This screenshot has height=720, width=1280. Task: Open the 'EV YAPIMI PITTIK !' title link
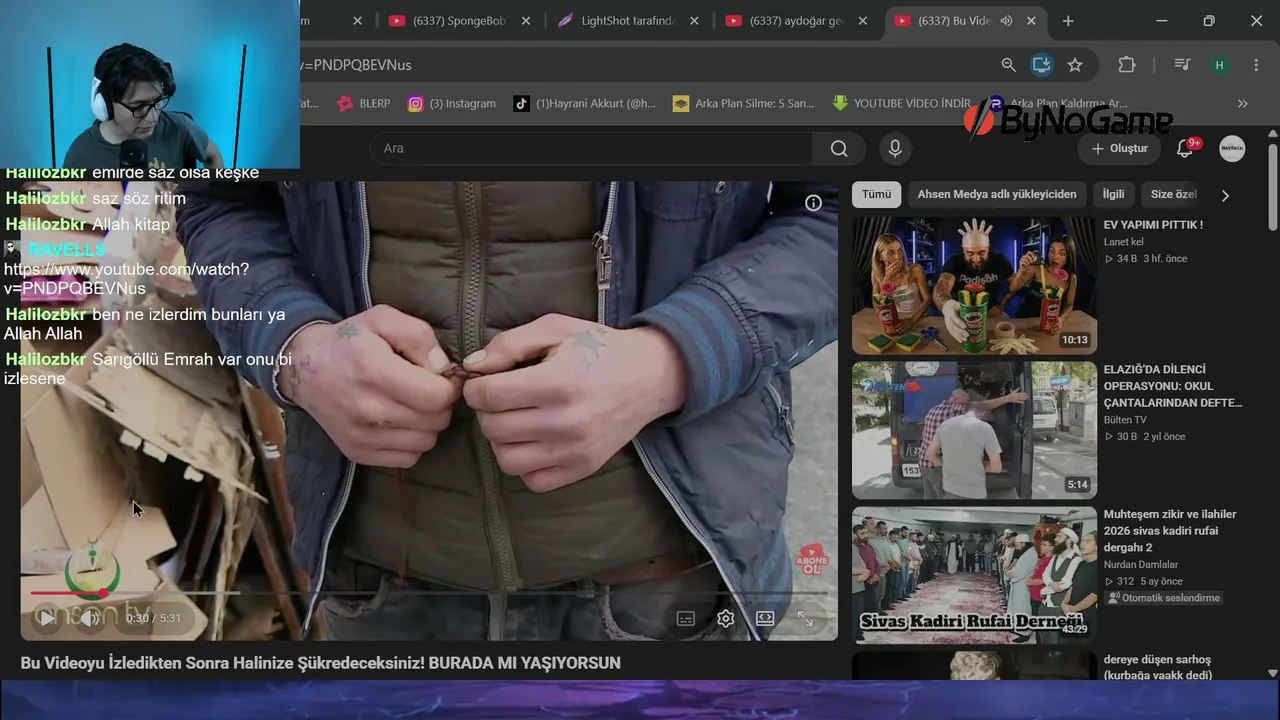coord(1153,225)
